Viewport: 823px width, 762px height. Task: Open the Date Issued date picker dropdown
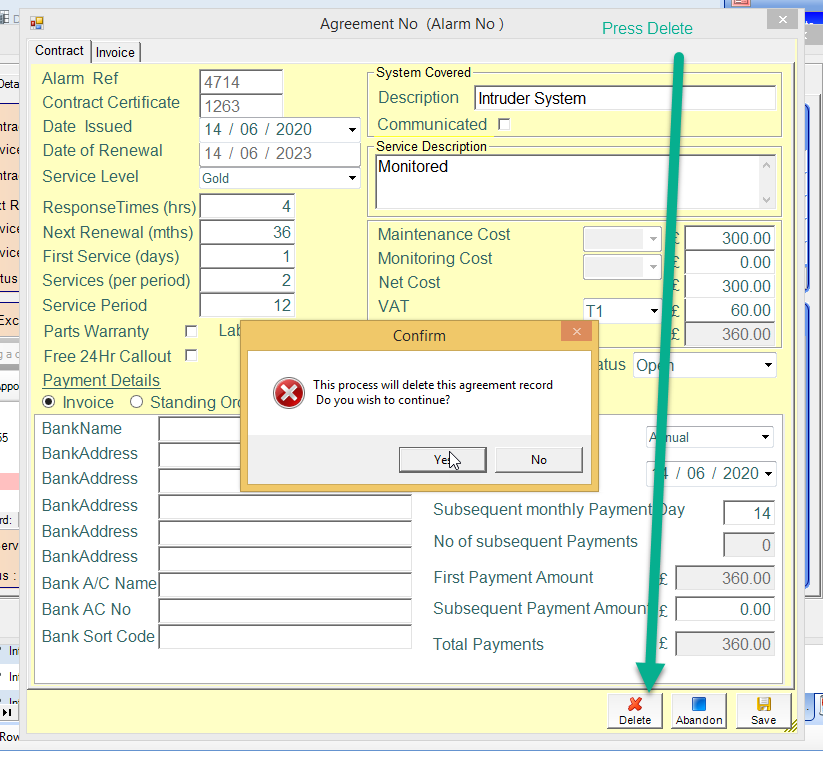352,130
